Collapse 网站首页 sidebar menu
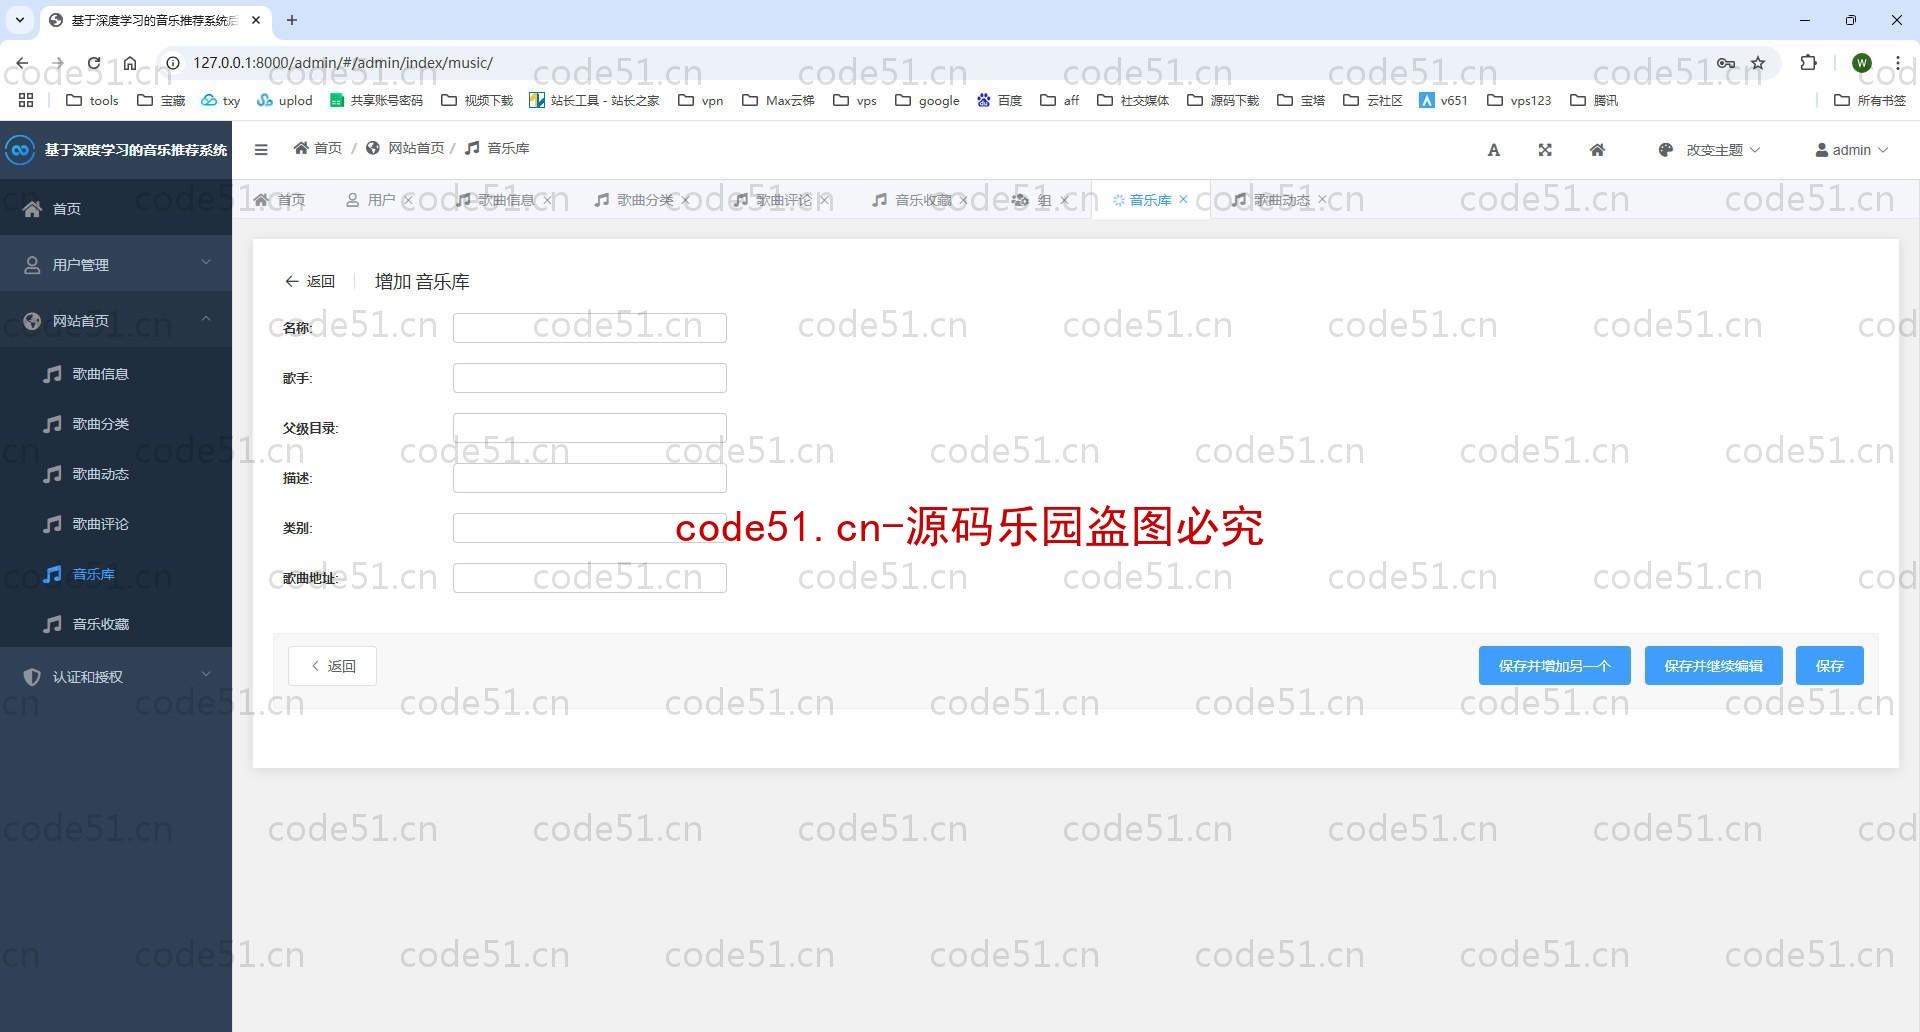 tap(116, 320)
